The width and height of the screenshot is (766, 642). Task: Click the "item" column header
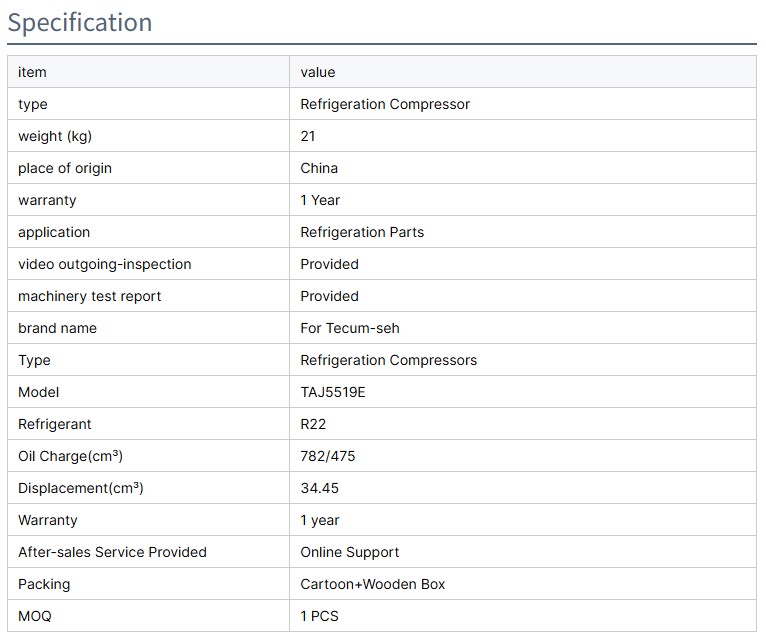pyautogui.click(x=32, y=72)
